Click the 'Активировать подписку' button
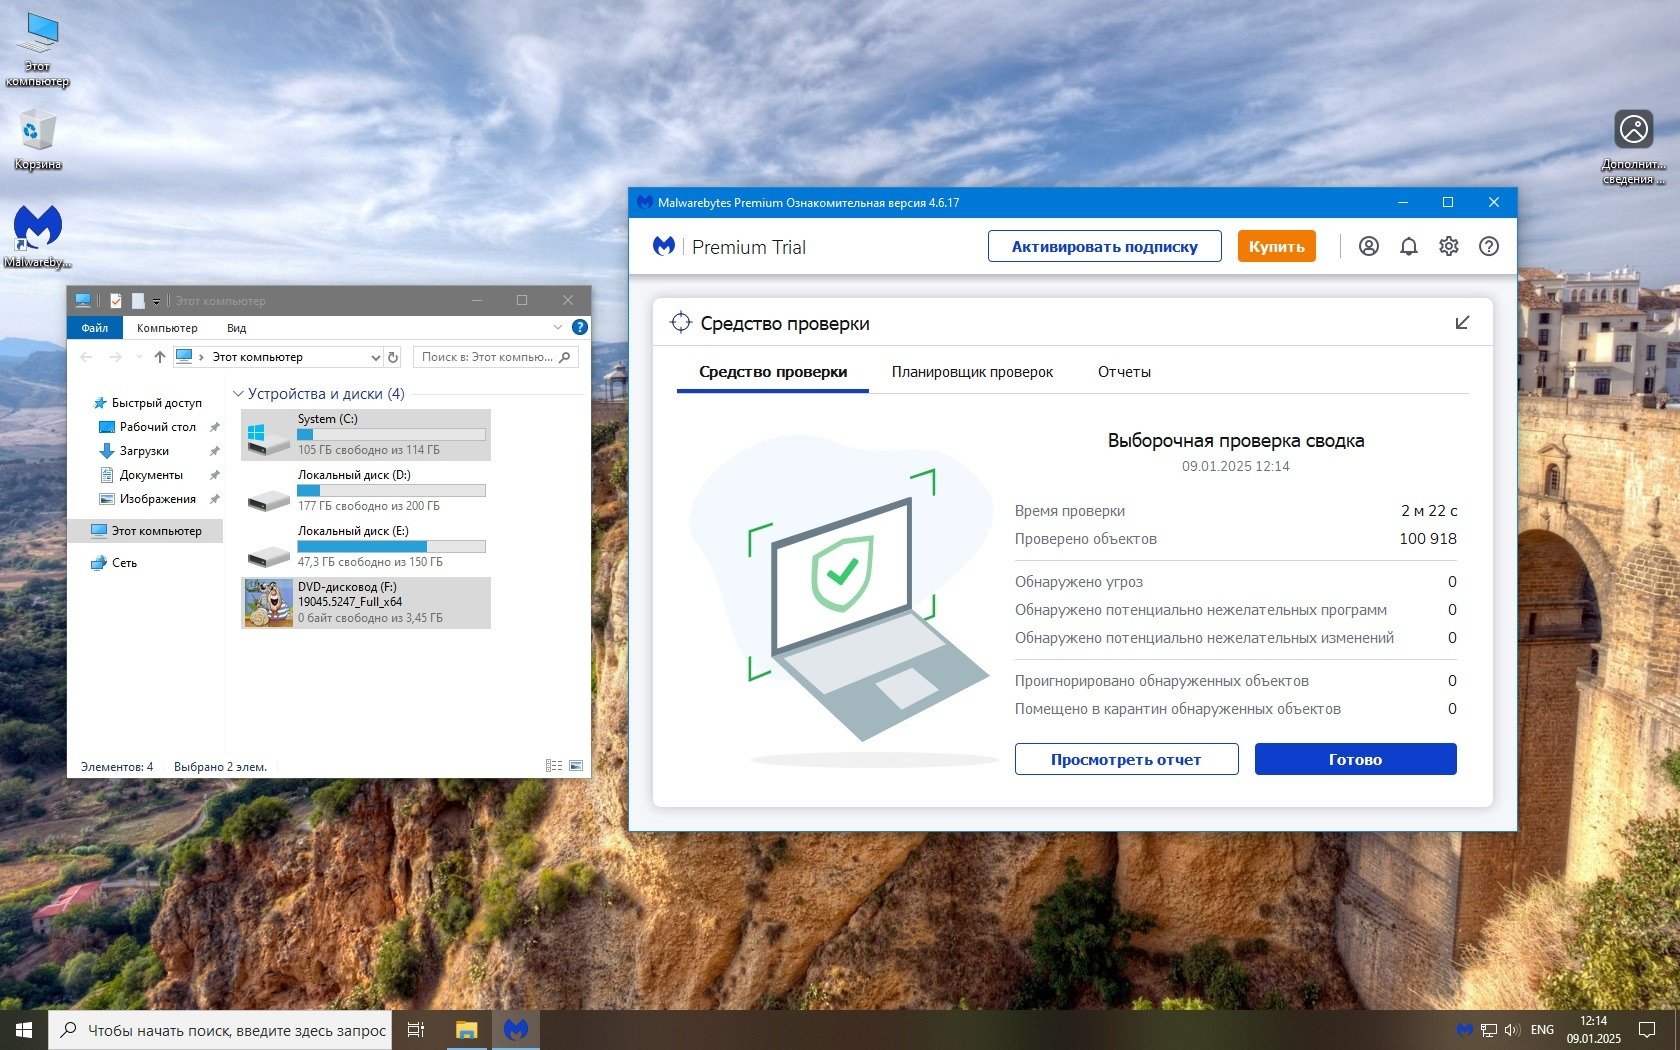 (1105, 246)
